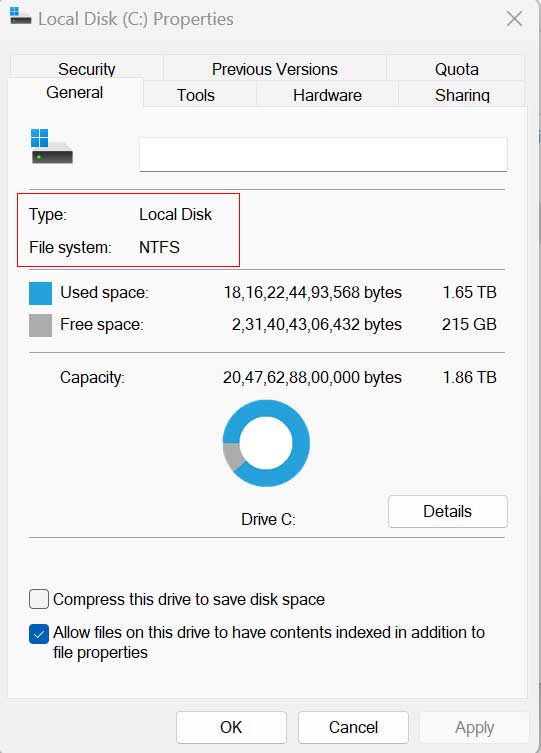The image size is (541, 753).
Task: Click the drive label text field
Action: point(323,154)
